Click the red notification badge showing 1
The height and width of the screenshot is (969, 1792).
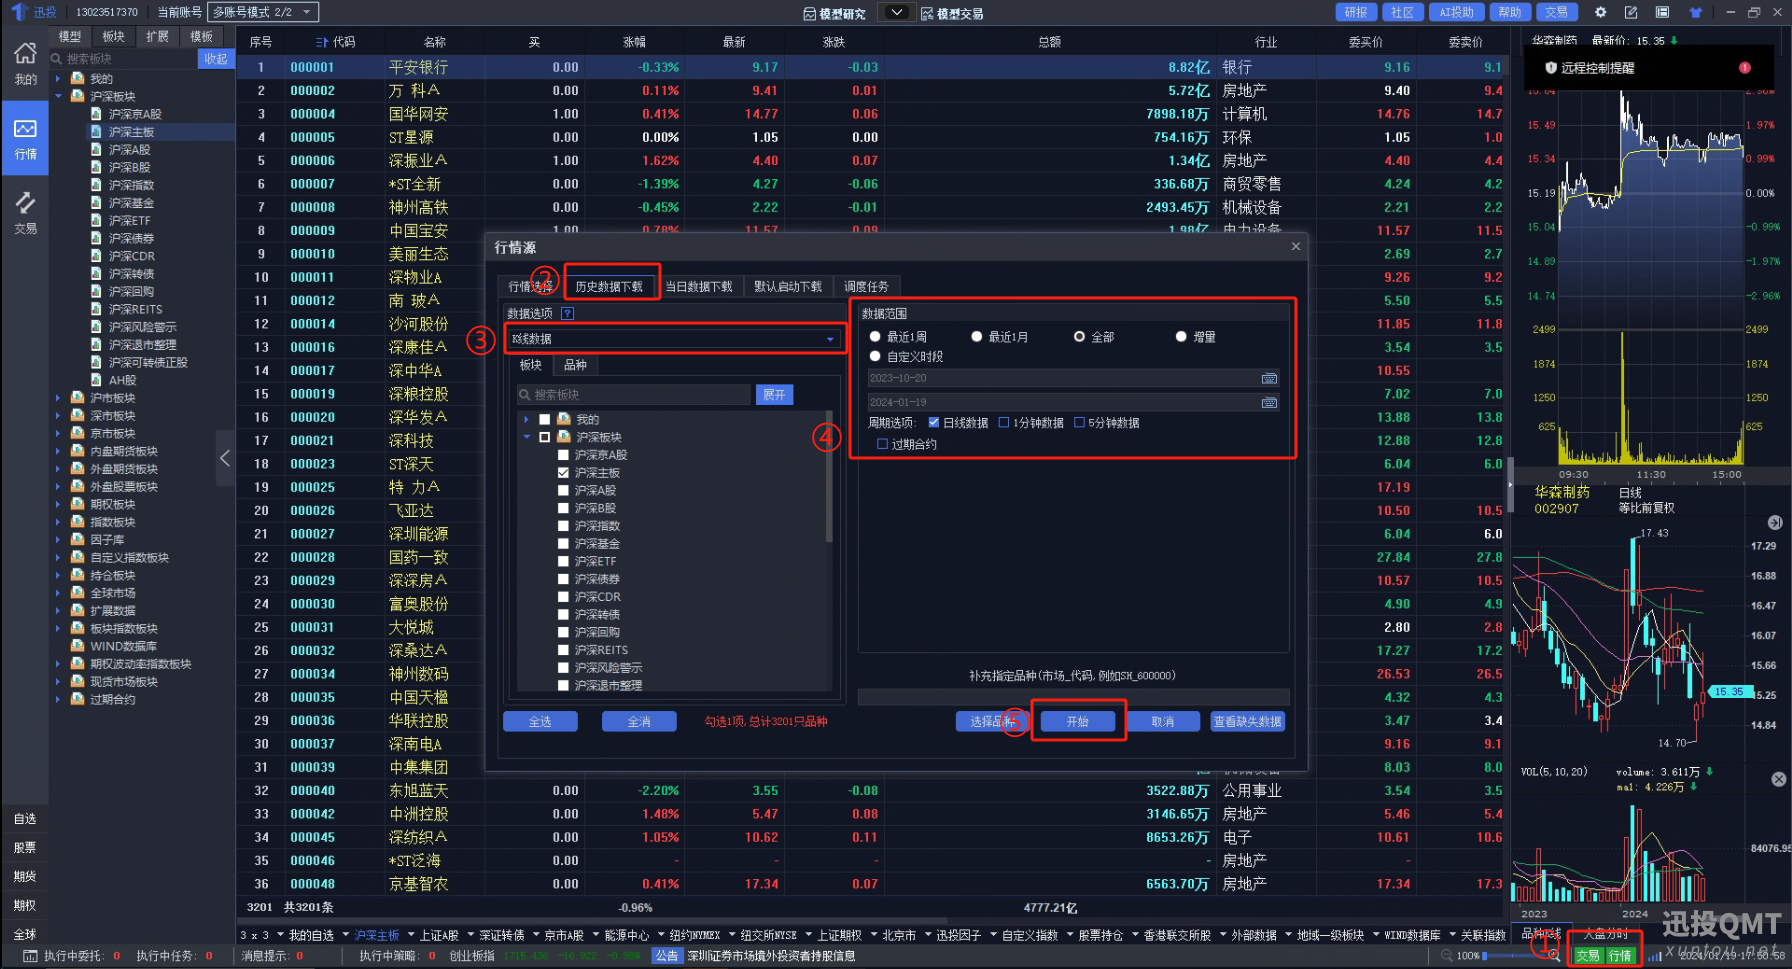pos(1745,68)
